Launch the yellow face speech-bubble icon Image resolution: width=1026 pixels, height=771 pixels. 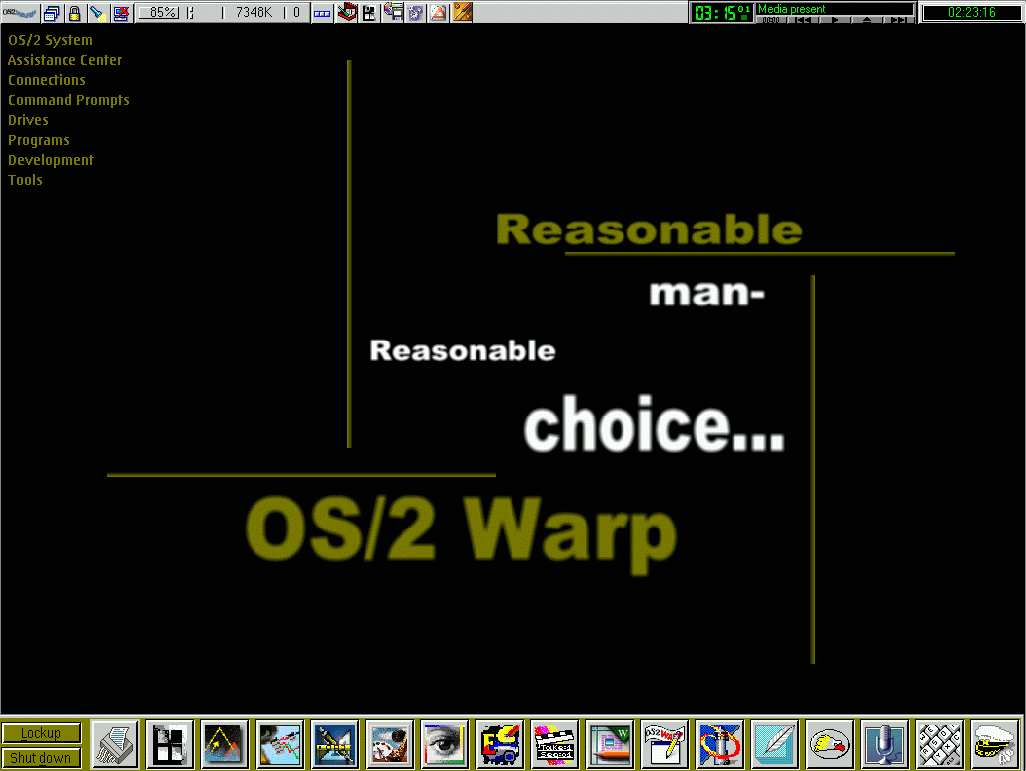[830, 744]
